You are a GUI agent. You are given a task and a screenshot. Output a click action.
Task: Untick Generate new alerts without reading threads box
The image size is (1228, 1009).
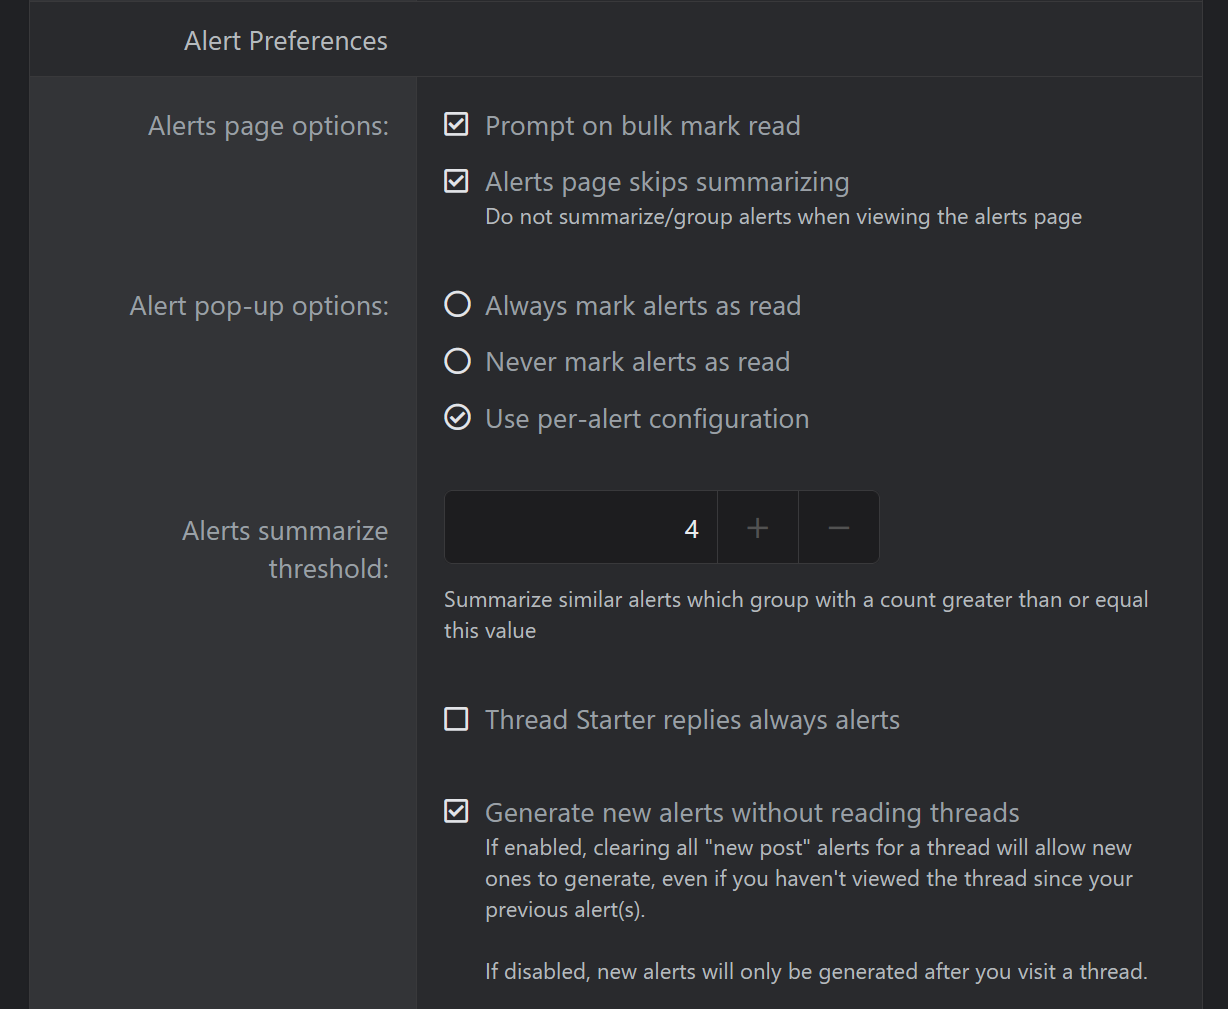456,811
